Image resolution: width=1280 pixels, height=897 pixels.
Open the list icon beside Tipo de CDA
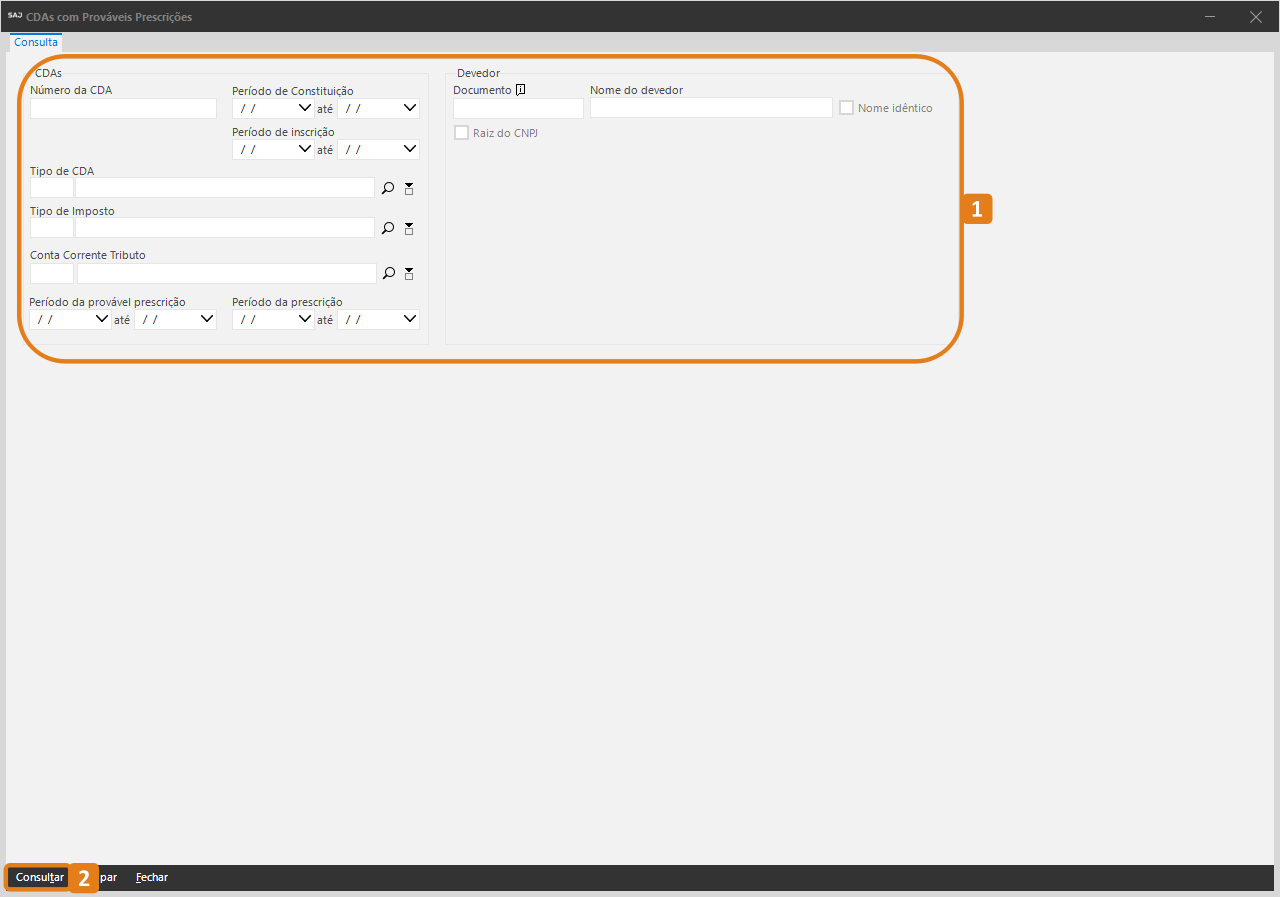coord(408,188)
